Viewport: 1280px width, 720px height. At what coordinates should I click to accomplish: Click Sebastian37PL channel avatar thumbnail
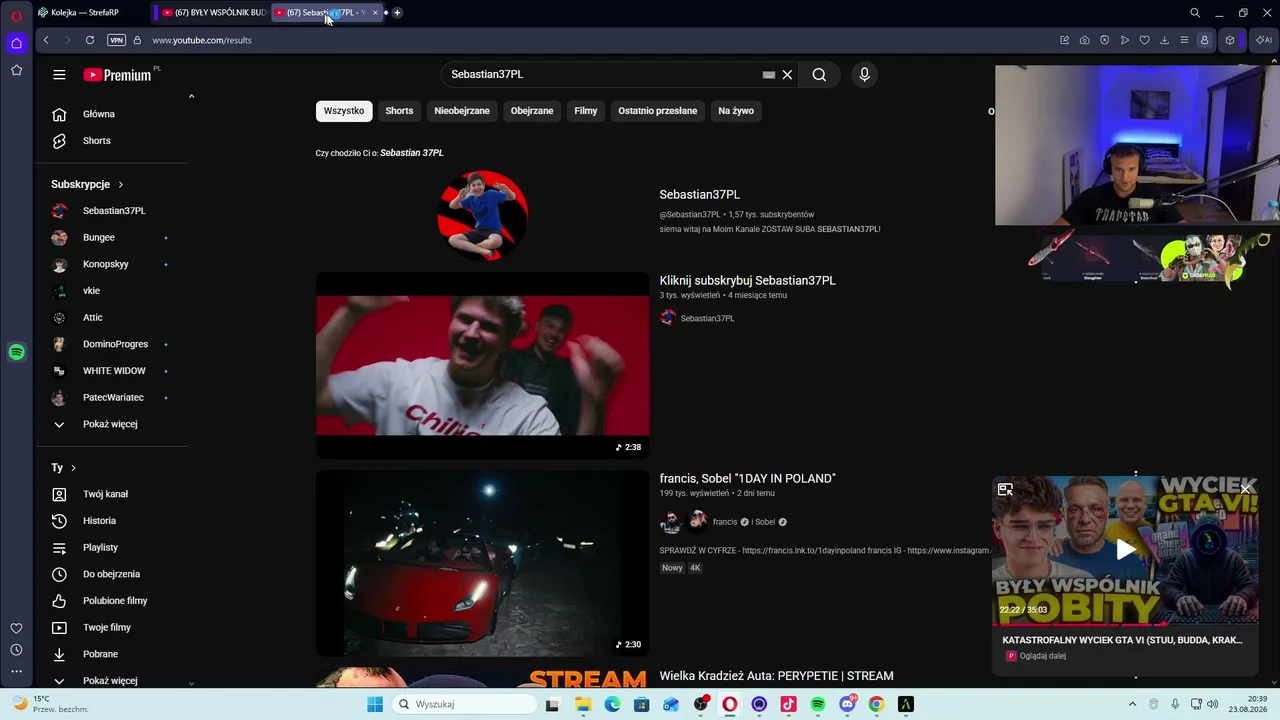point(483,215)
